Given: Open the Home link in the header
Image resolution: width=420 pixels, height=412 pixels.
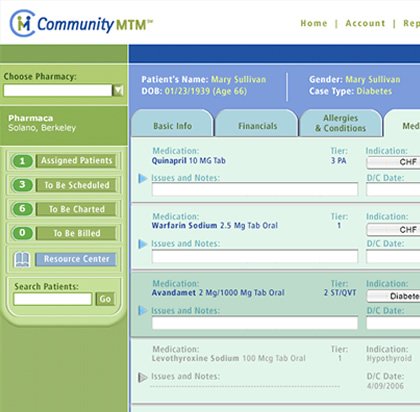Looking at the screenshot, I should click(x=314, y=23).
